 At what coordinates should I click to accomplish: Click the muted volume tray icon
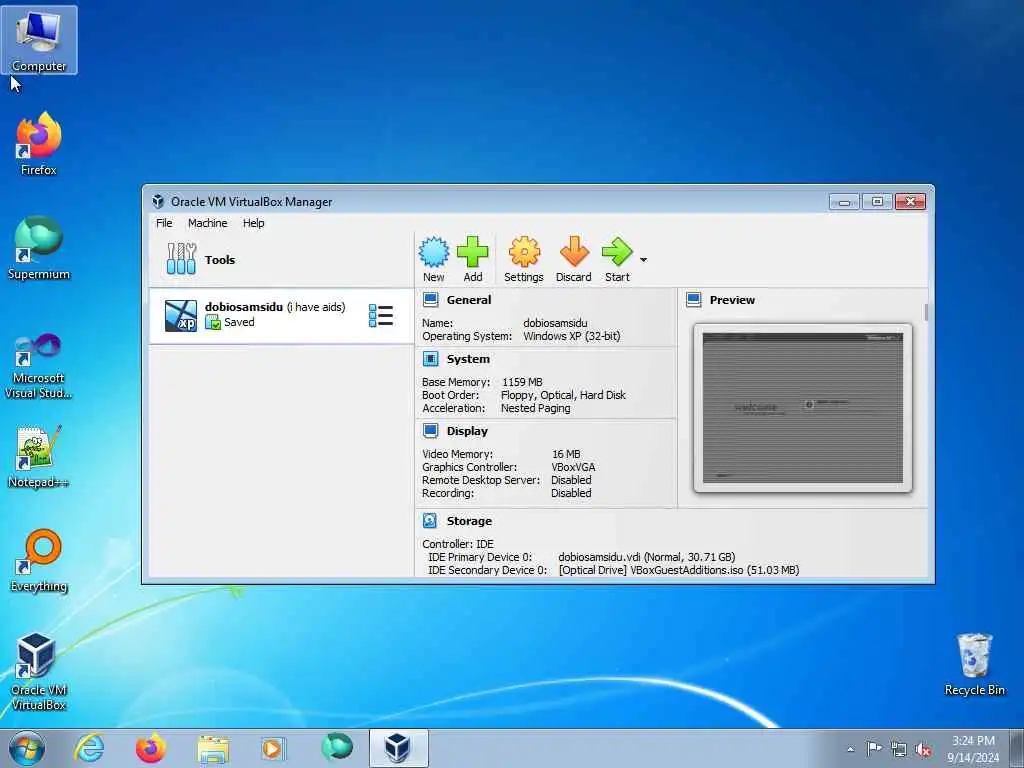[x=923, y=750]
